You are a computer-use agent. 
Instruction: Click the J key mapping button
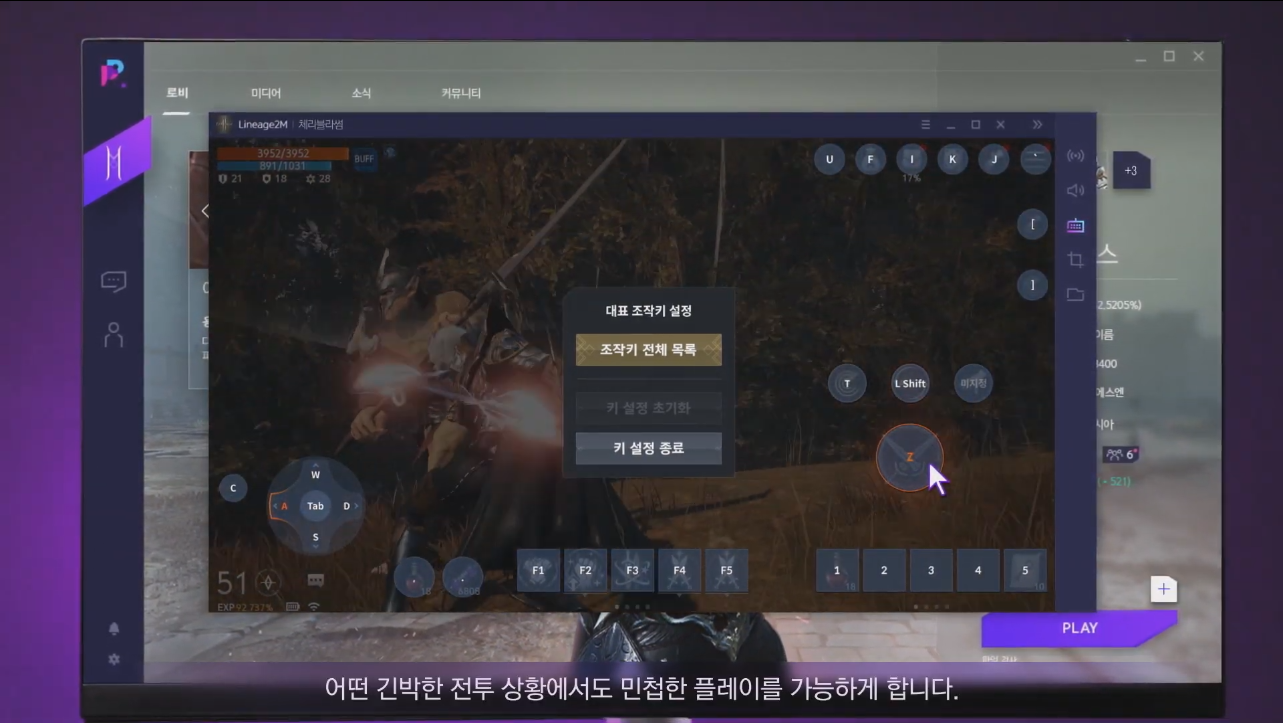click(993, 159)
